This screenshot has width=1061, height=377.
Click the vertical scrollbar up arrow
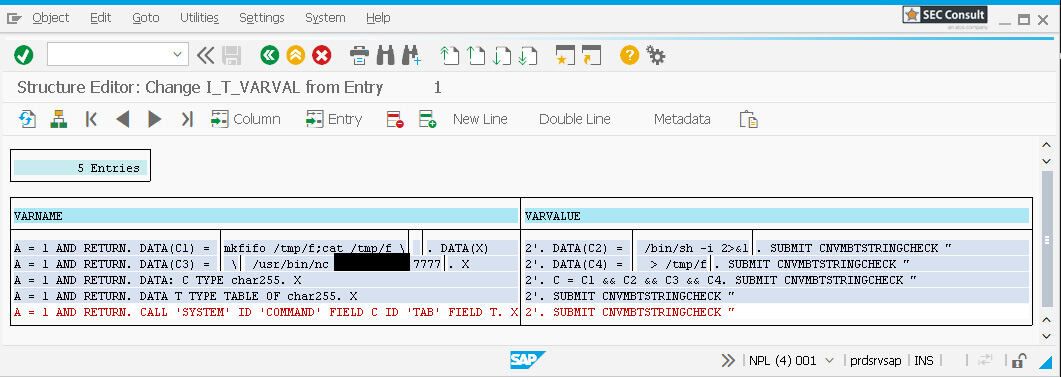point(1046,144)
